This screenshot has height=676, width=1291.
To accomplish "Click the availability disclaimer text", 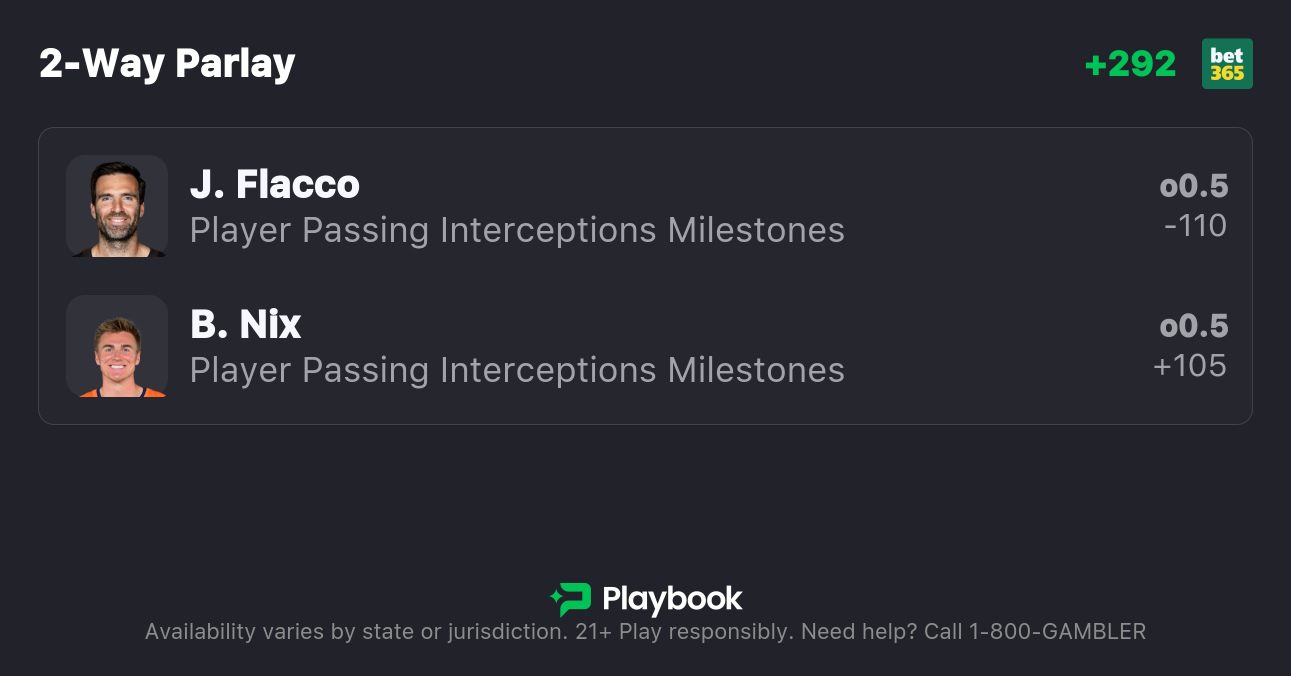I will point(355,632).
